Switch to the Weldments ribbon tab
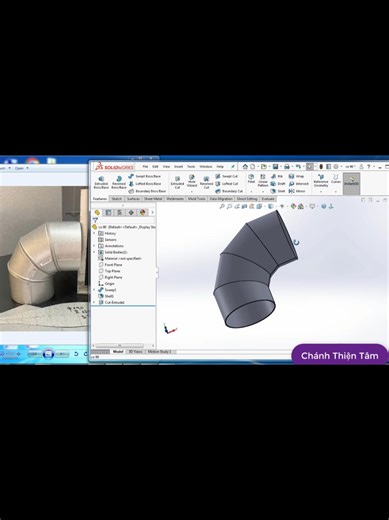This screenshot has height=520, width=389. (175, 199)
